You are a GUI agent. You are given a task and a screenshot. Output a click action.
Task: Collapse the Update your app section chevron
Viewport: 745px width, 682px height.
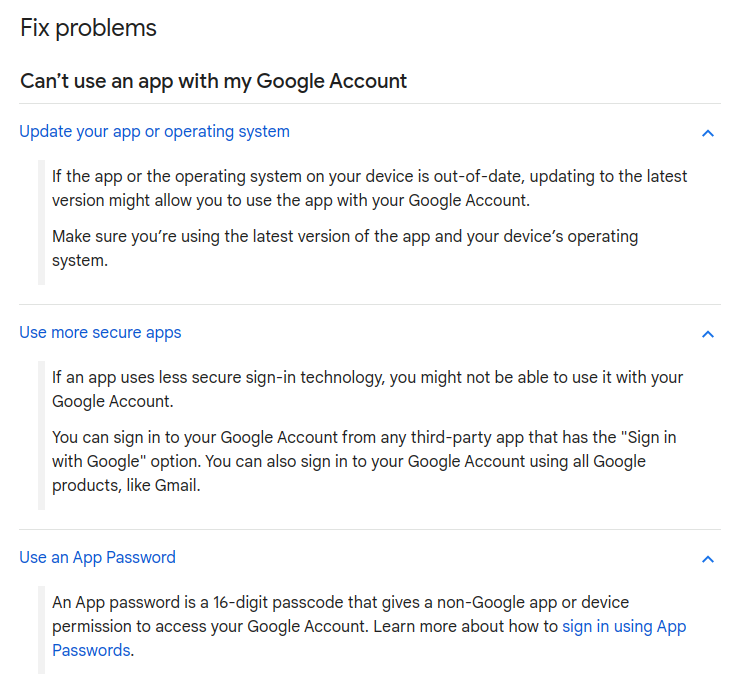708,133
